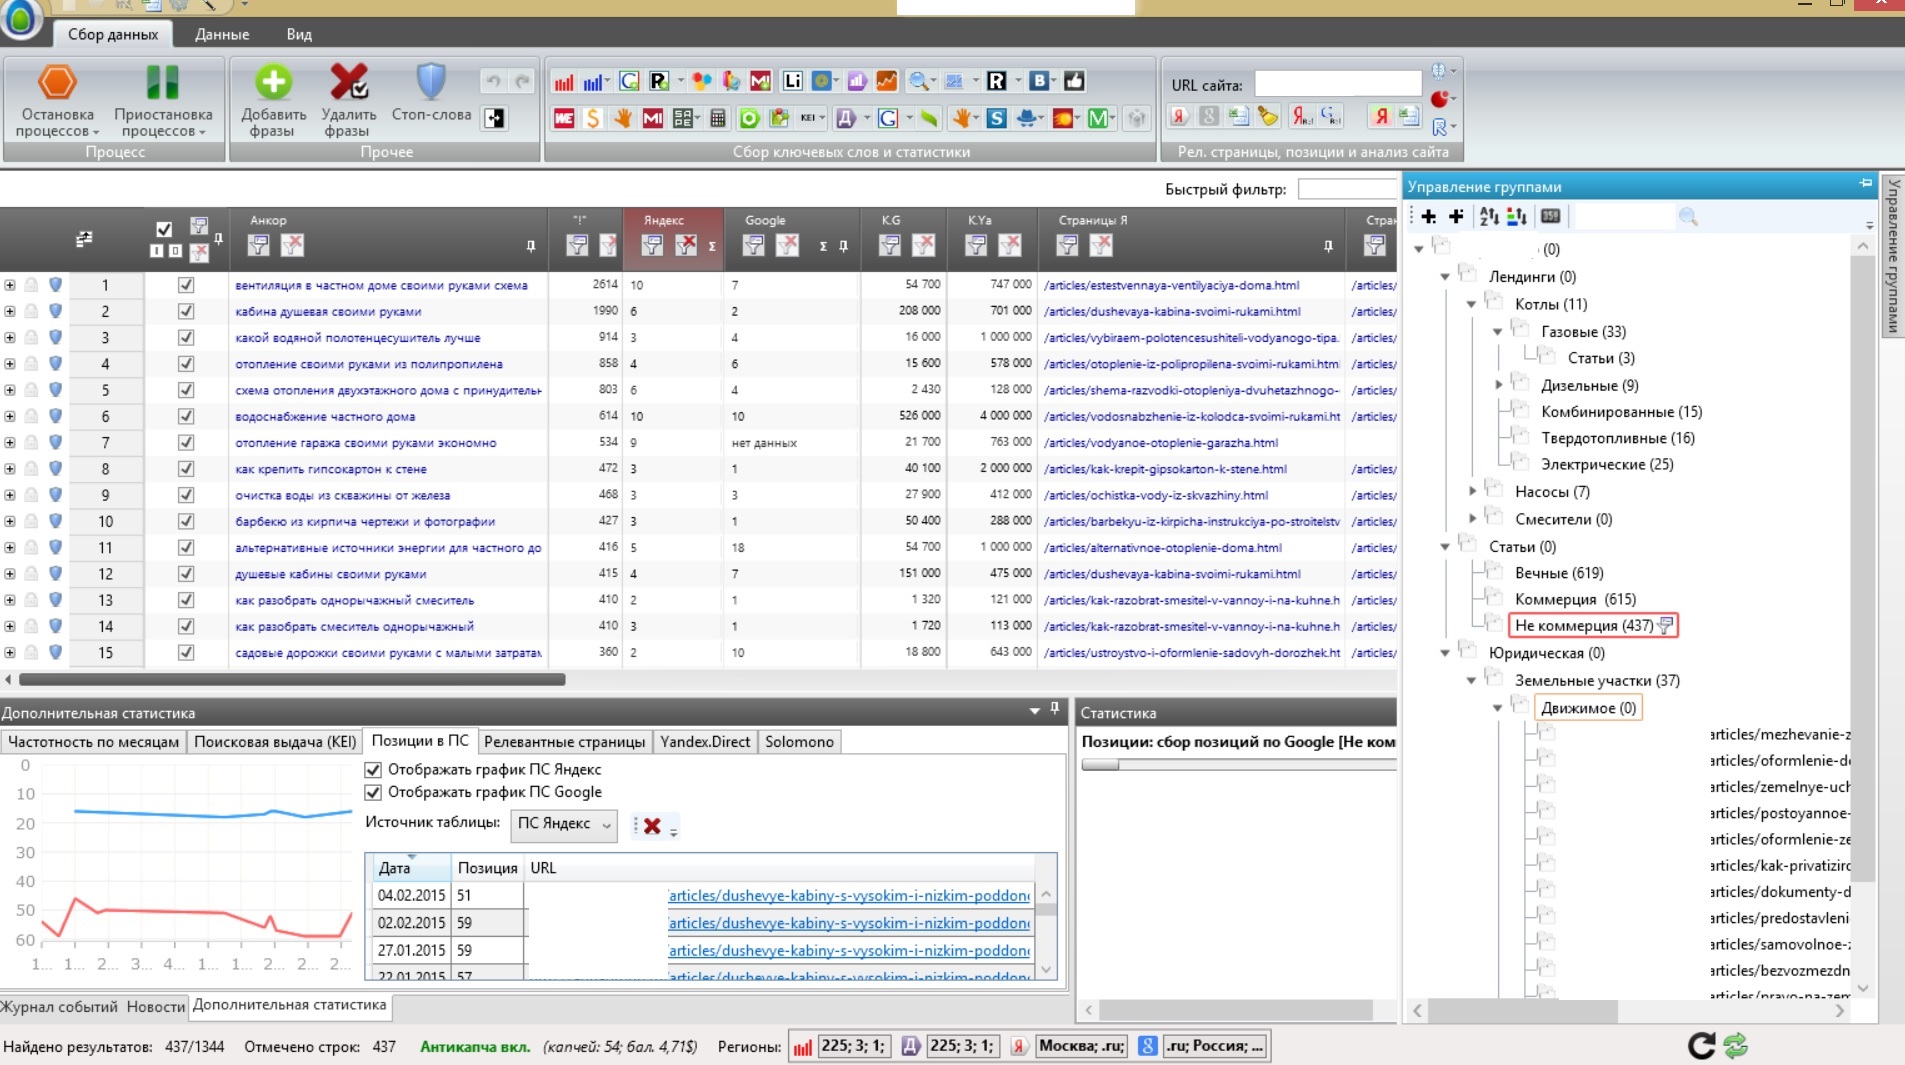Image resolution: width=1905 pixels, height=1065 pixels.
Task: Select the Коммерция (615) group
Action: (1575, 599)
